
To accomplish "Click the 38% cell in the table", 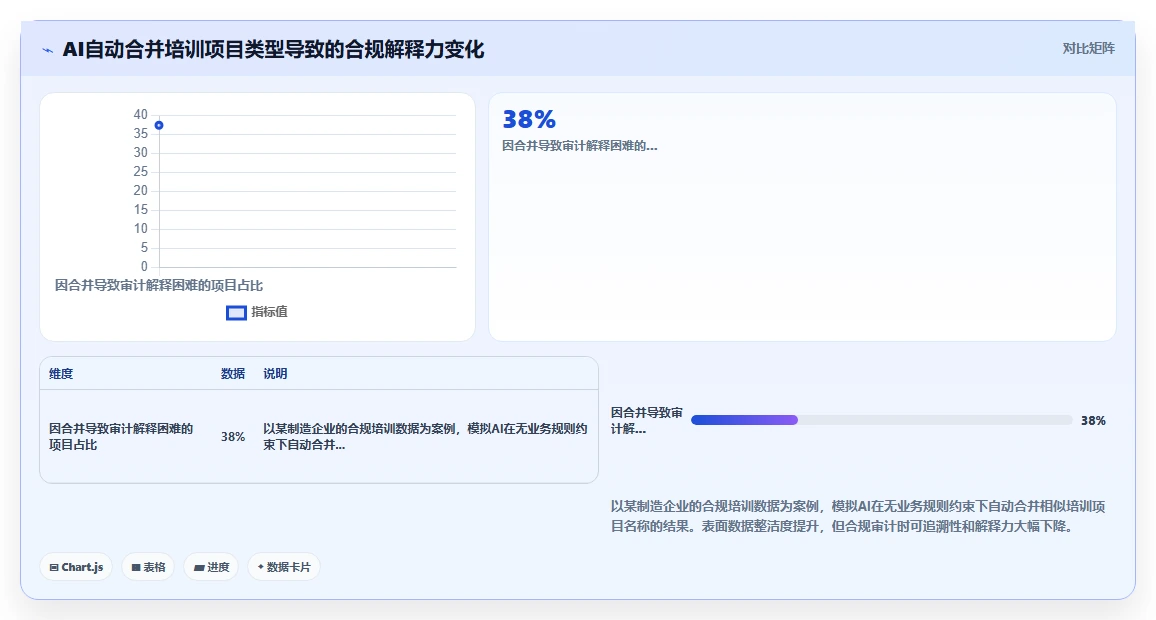I will 233,436.
